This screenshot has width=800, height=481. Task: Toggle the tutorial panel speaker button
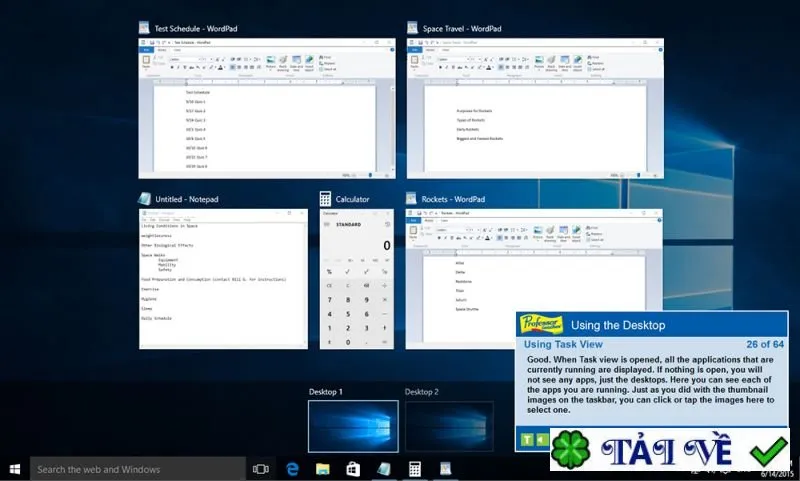click(x=542, y=439)
